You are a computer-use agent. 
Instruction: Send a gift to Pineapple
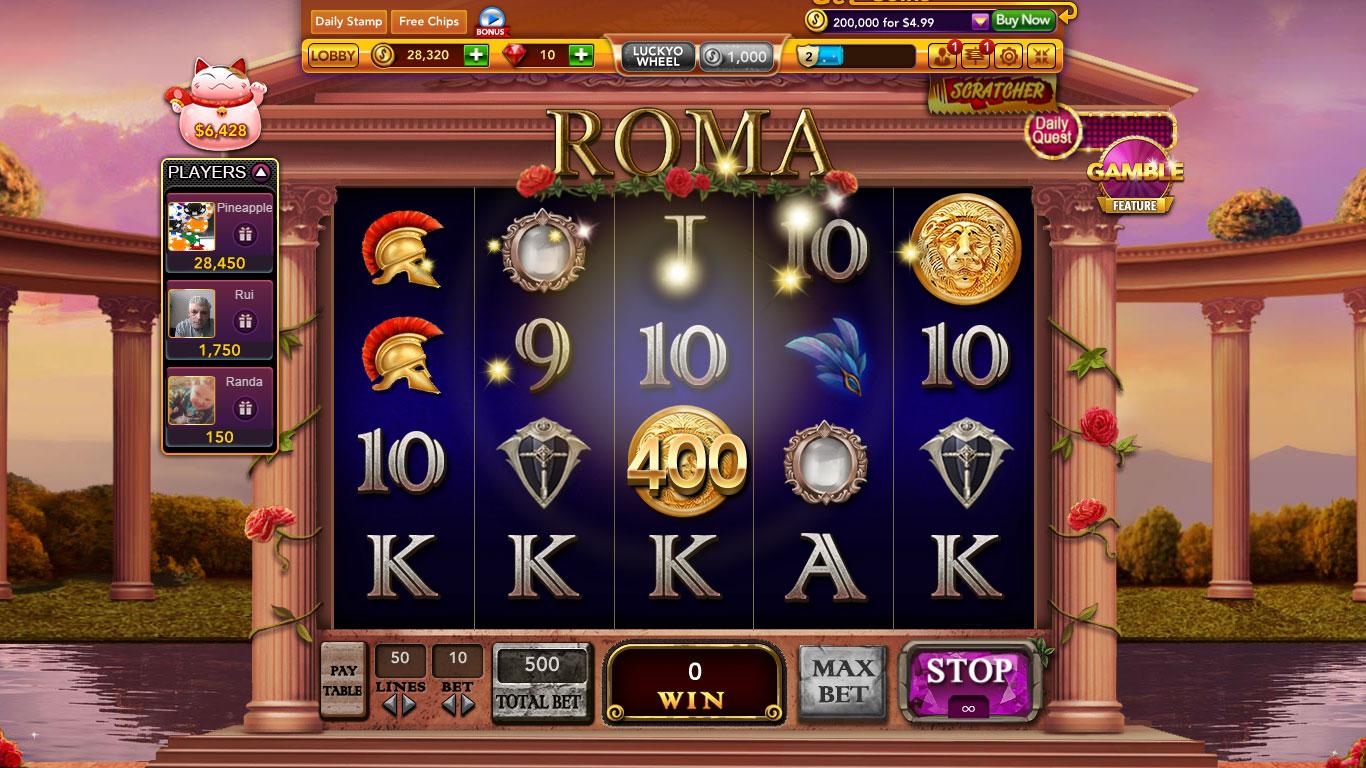pyautogui.click(x=244, y=235)
